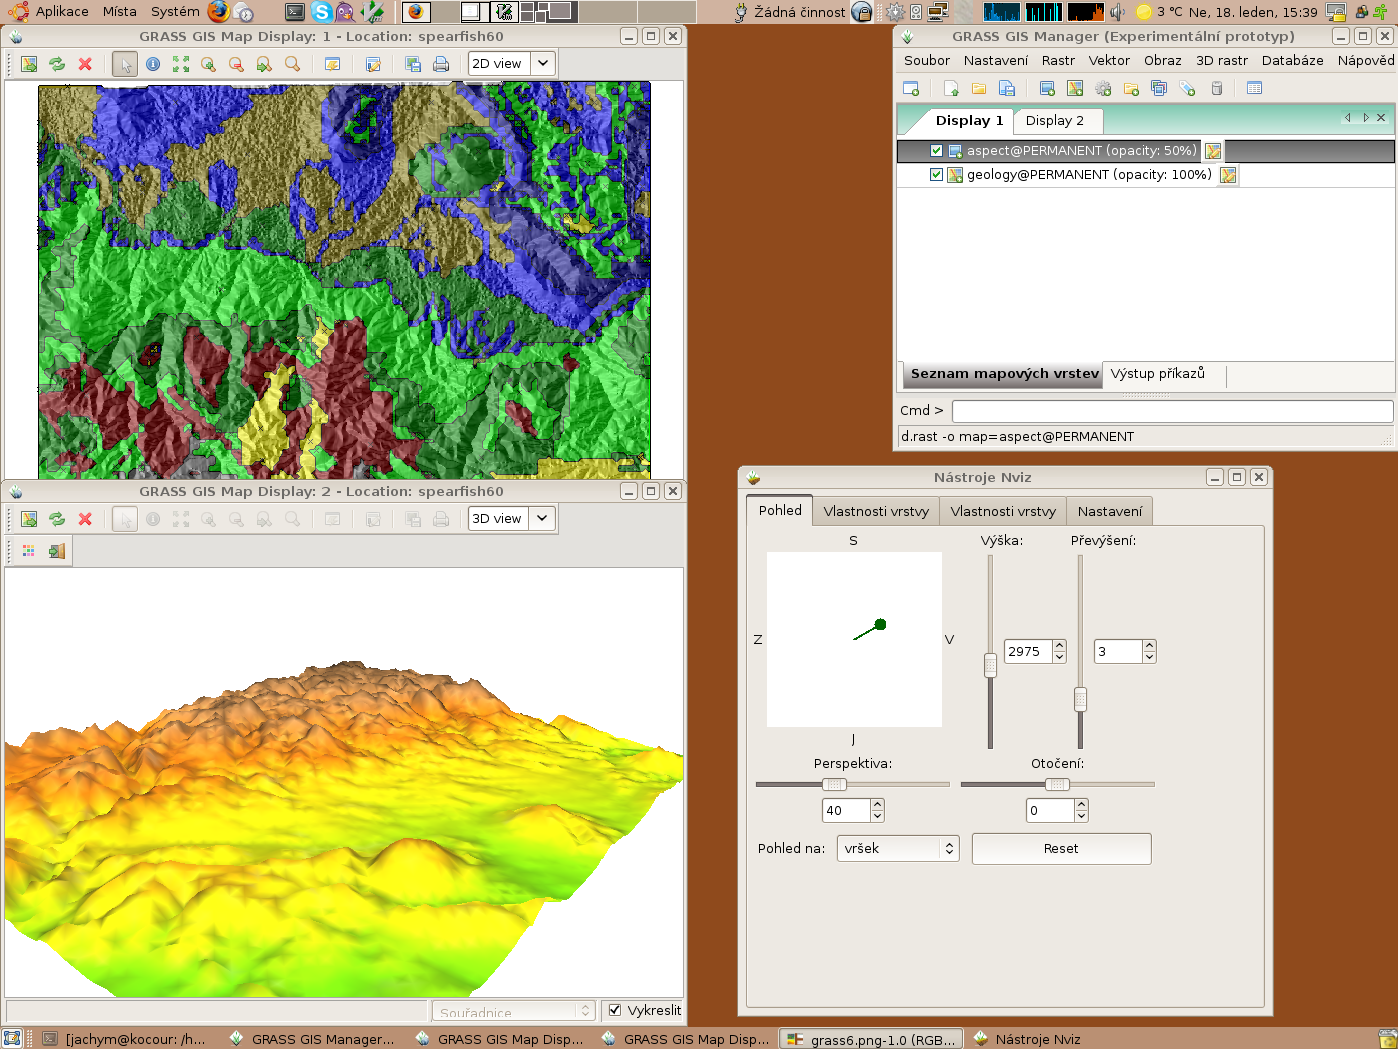1398x1049 pixels.
Task: Open the Databáze menu
Action: 1292,61
